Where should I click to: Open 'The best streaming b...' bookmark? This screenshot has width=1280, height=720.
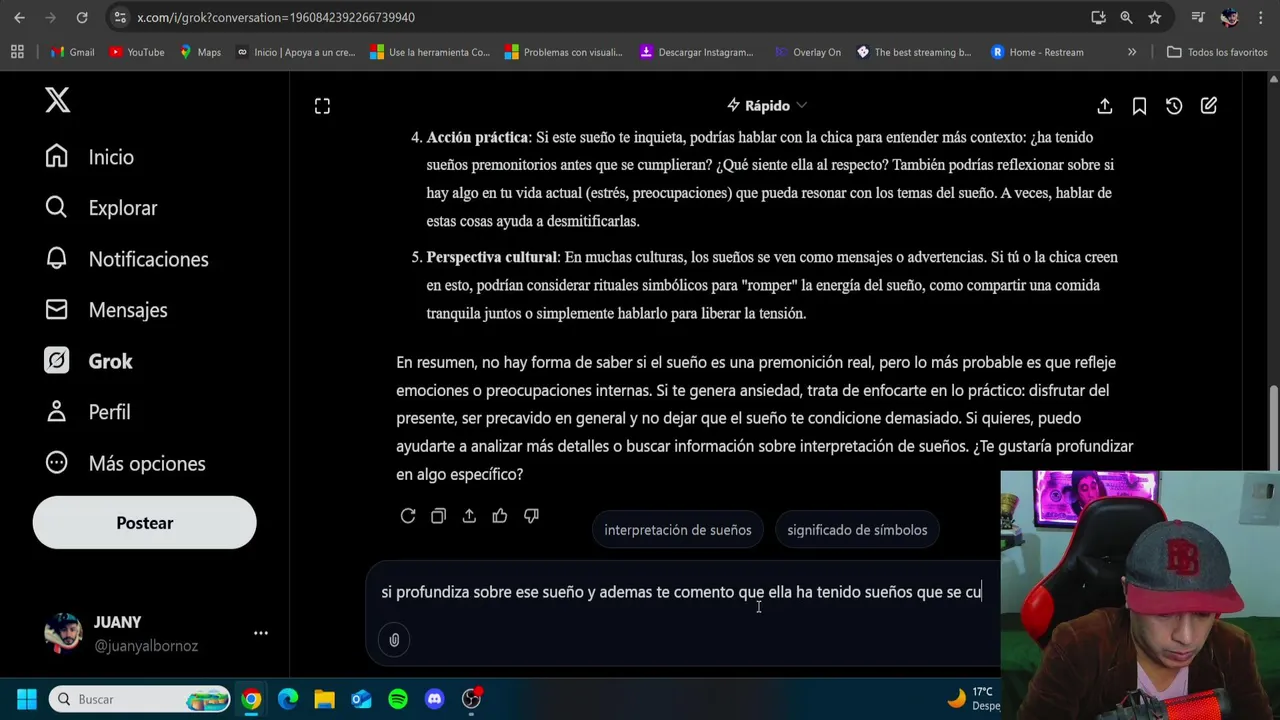click(x=914, y=52)
